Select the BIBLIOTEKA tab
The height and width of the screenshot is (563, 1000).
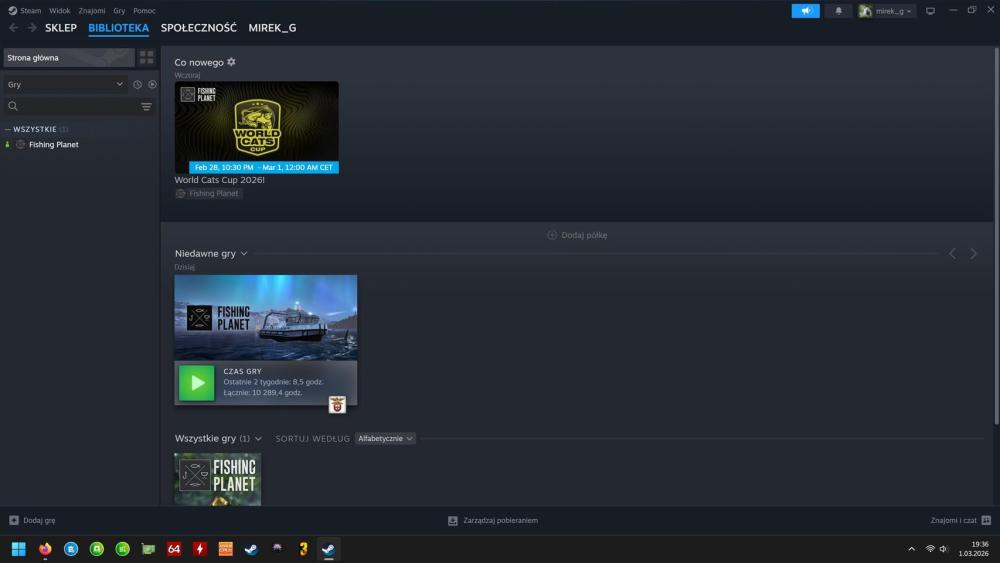point(119,28)
